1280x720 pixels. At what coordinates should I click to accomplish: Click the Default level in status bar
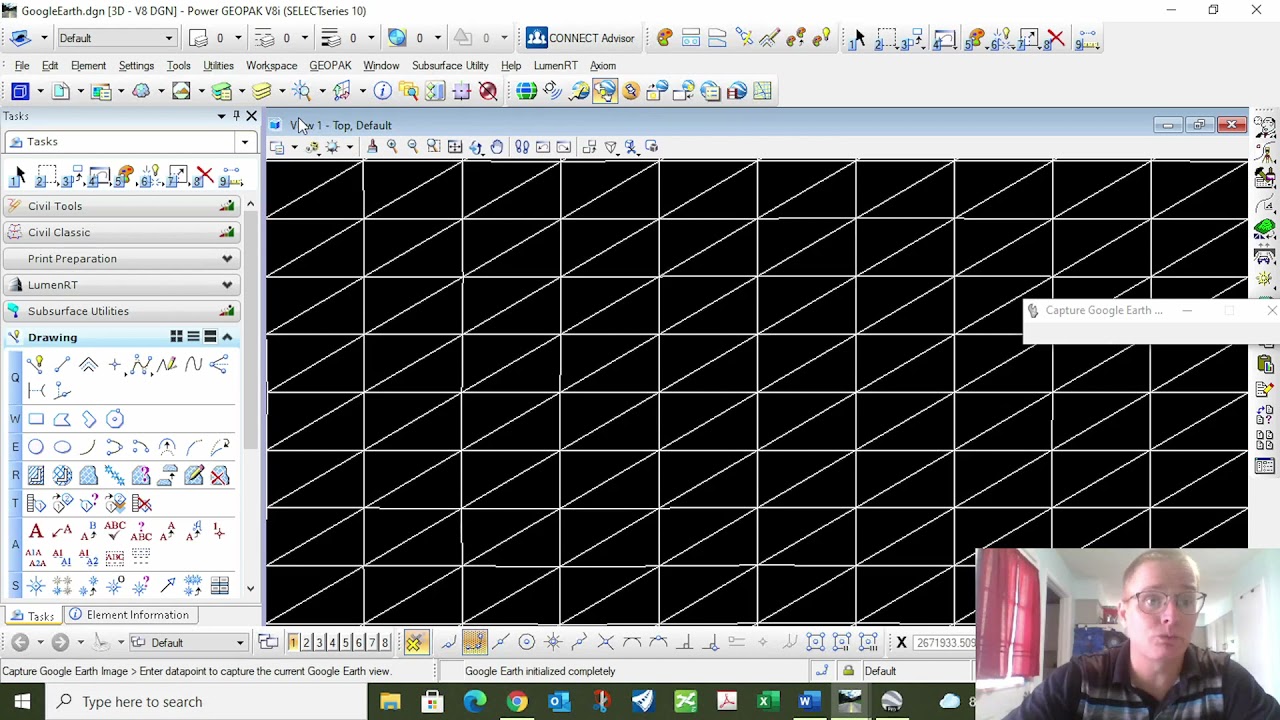(x=880, y=671)
